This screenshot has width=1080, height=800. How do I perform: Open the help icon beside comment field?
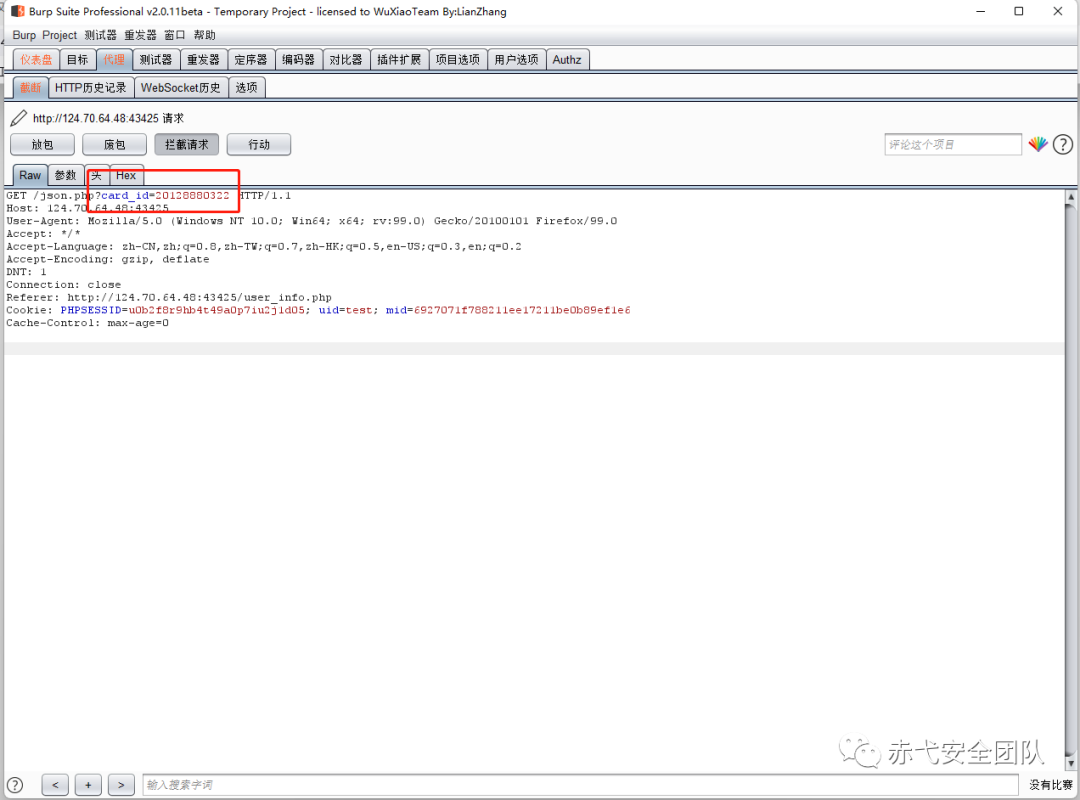1063,145
